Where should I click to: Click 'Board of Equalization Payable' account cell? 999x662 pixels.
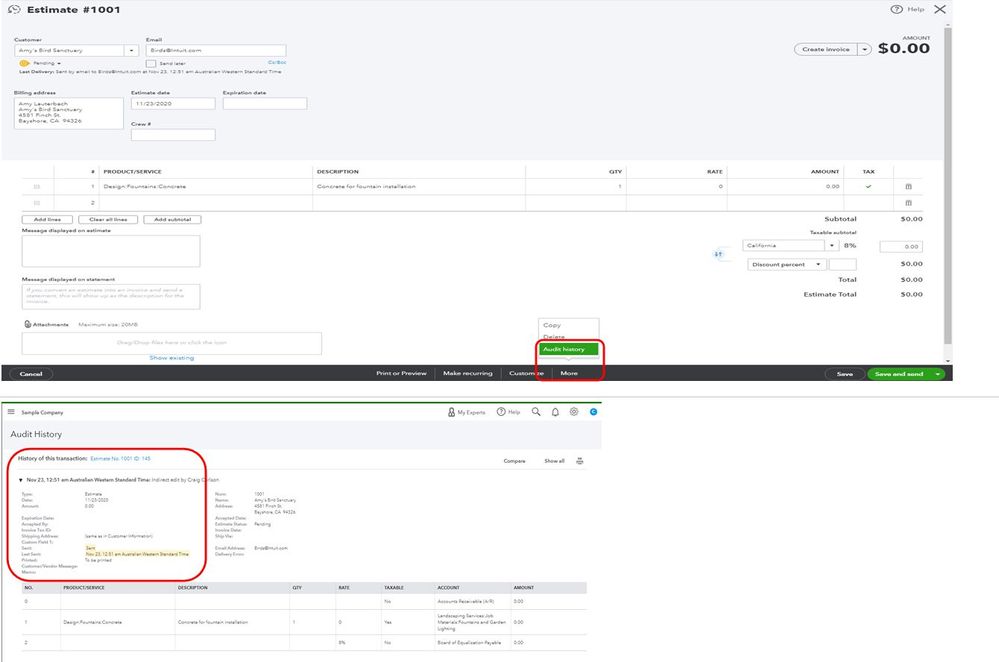[470, 642]
